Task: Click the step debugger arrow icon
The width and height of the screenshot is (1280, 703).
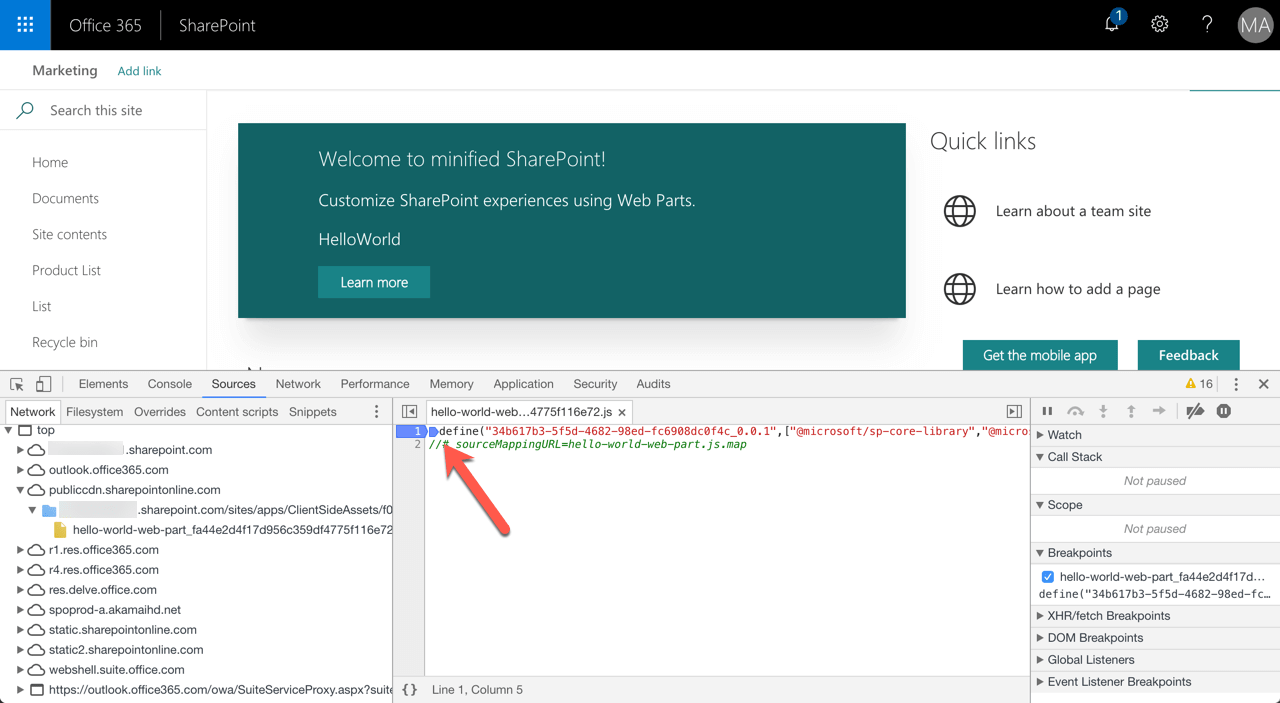Action: (x=1159, y=411)
